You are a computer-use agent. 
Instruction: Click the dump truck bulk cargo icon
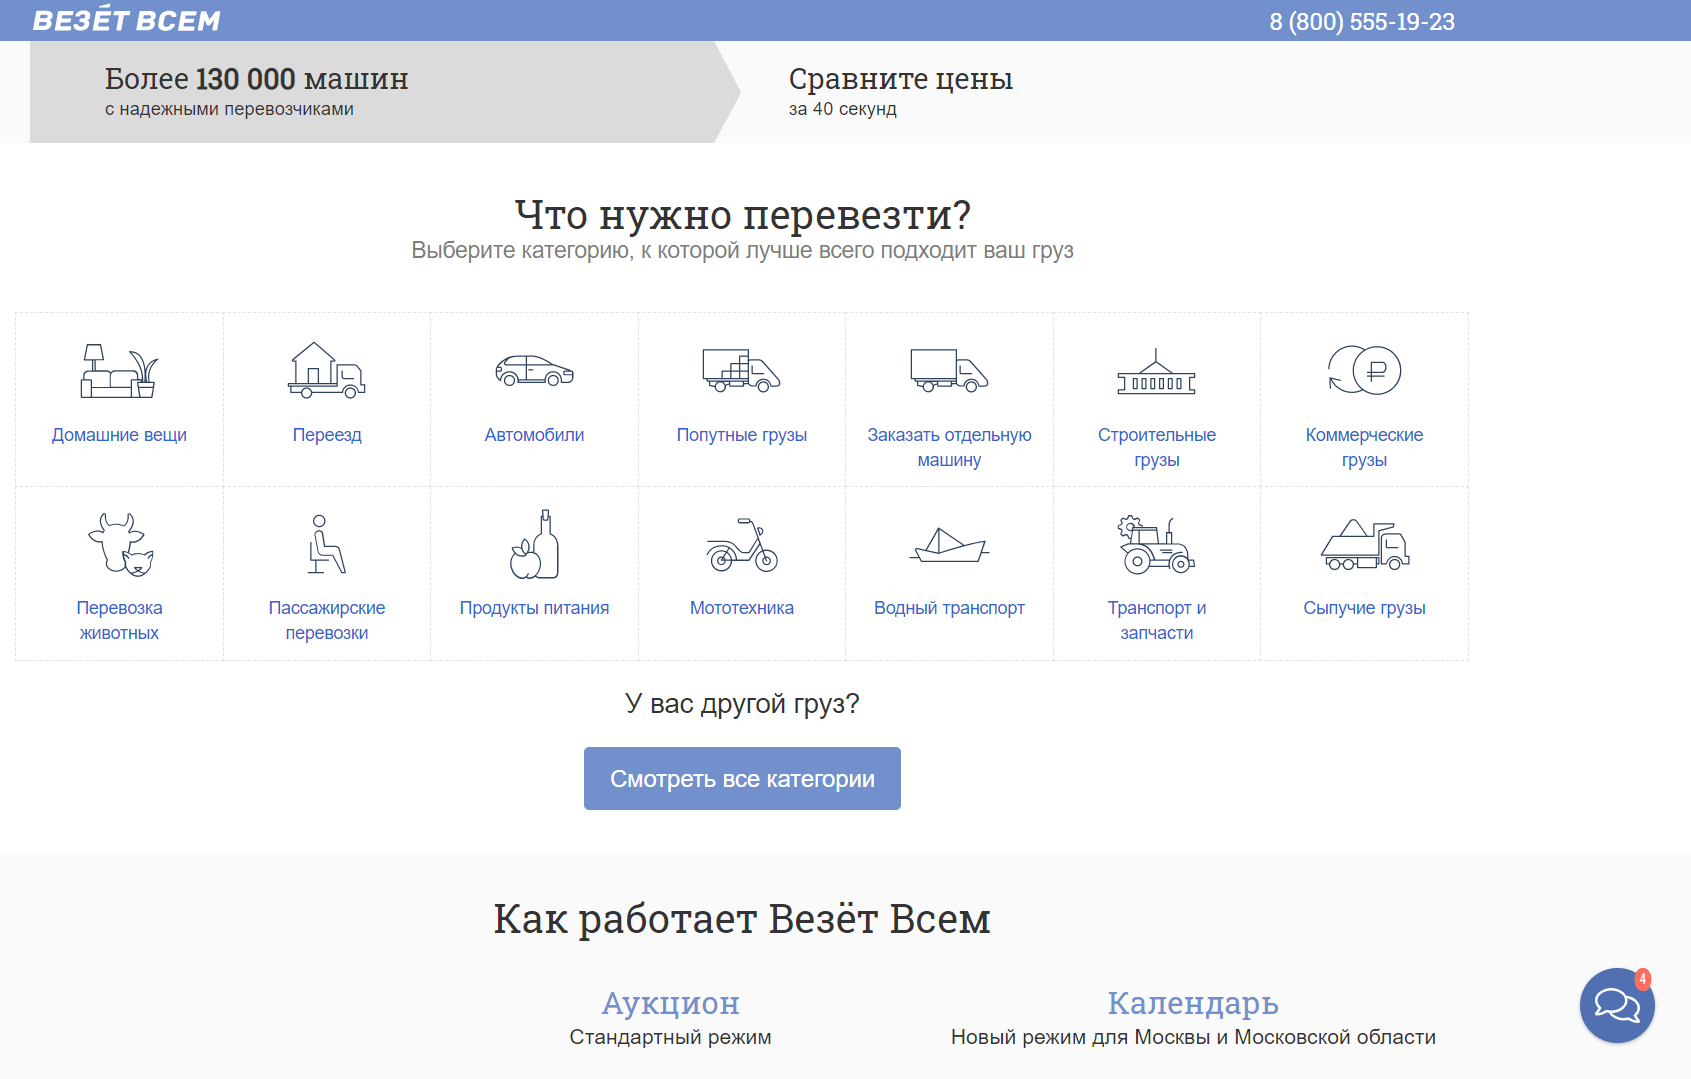[x=1364, y=545]
